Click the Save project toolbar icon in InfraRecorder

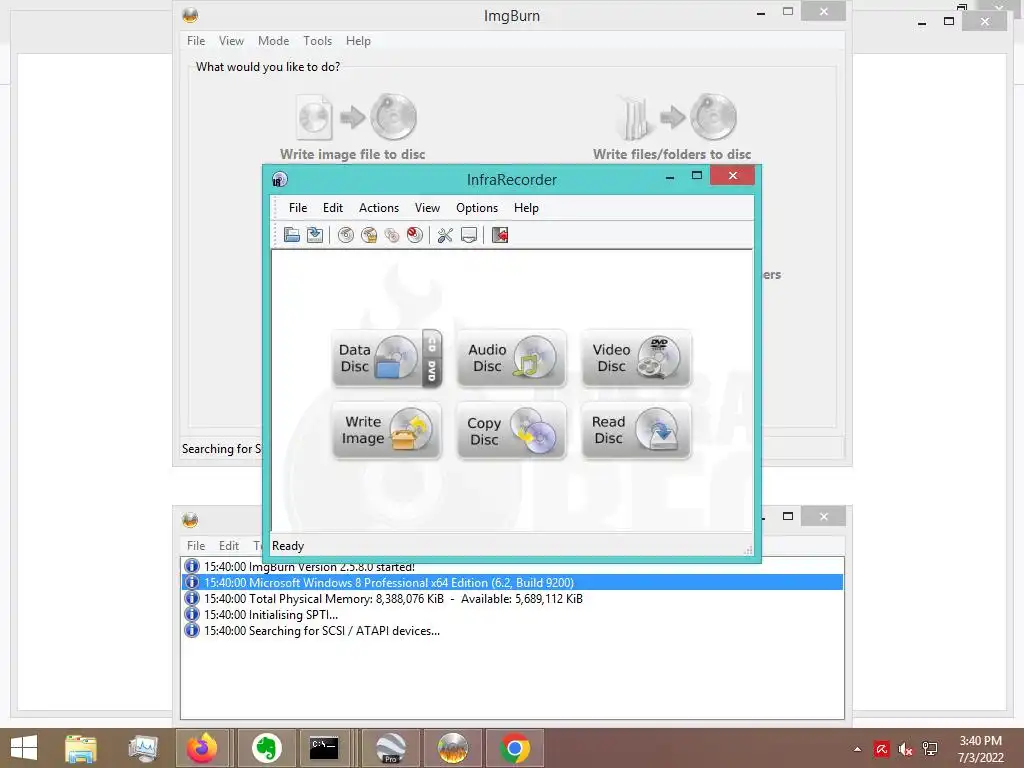(315, 235)
